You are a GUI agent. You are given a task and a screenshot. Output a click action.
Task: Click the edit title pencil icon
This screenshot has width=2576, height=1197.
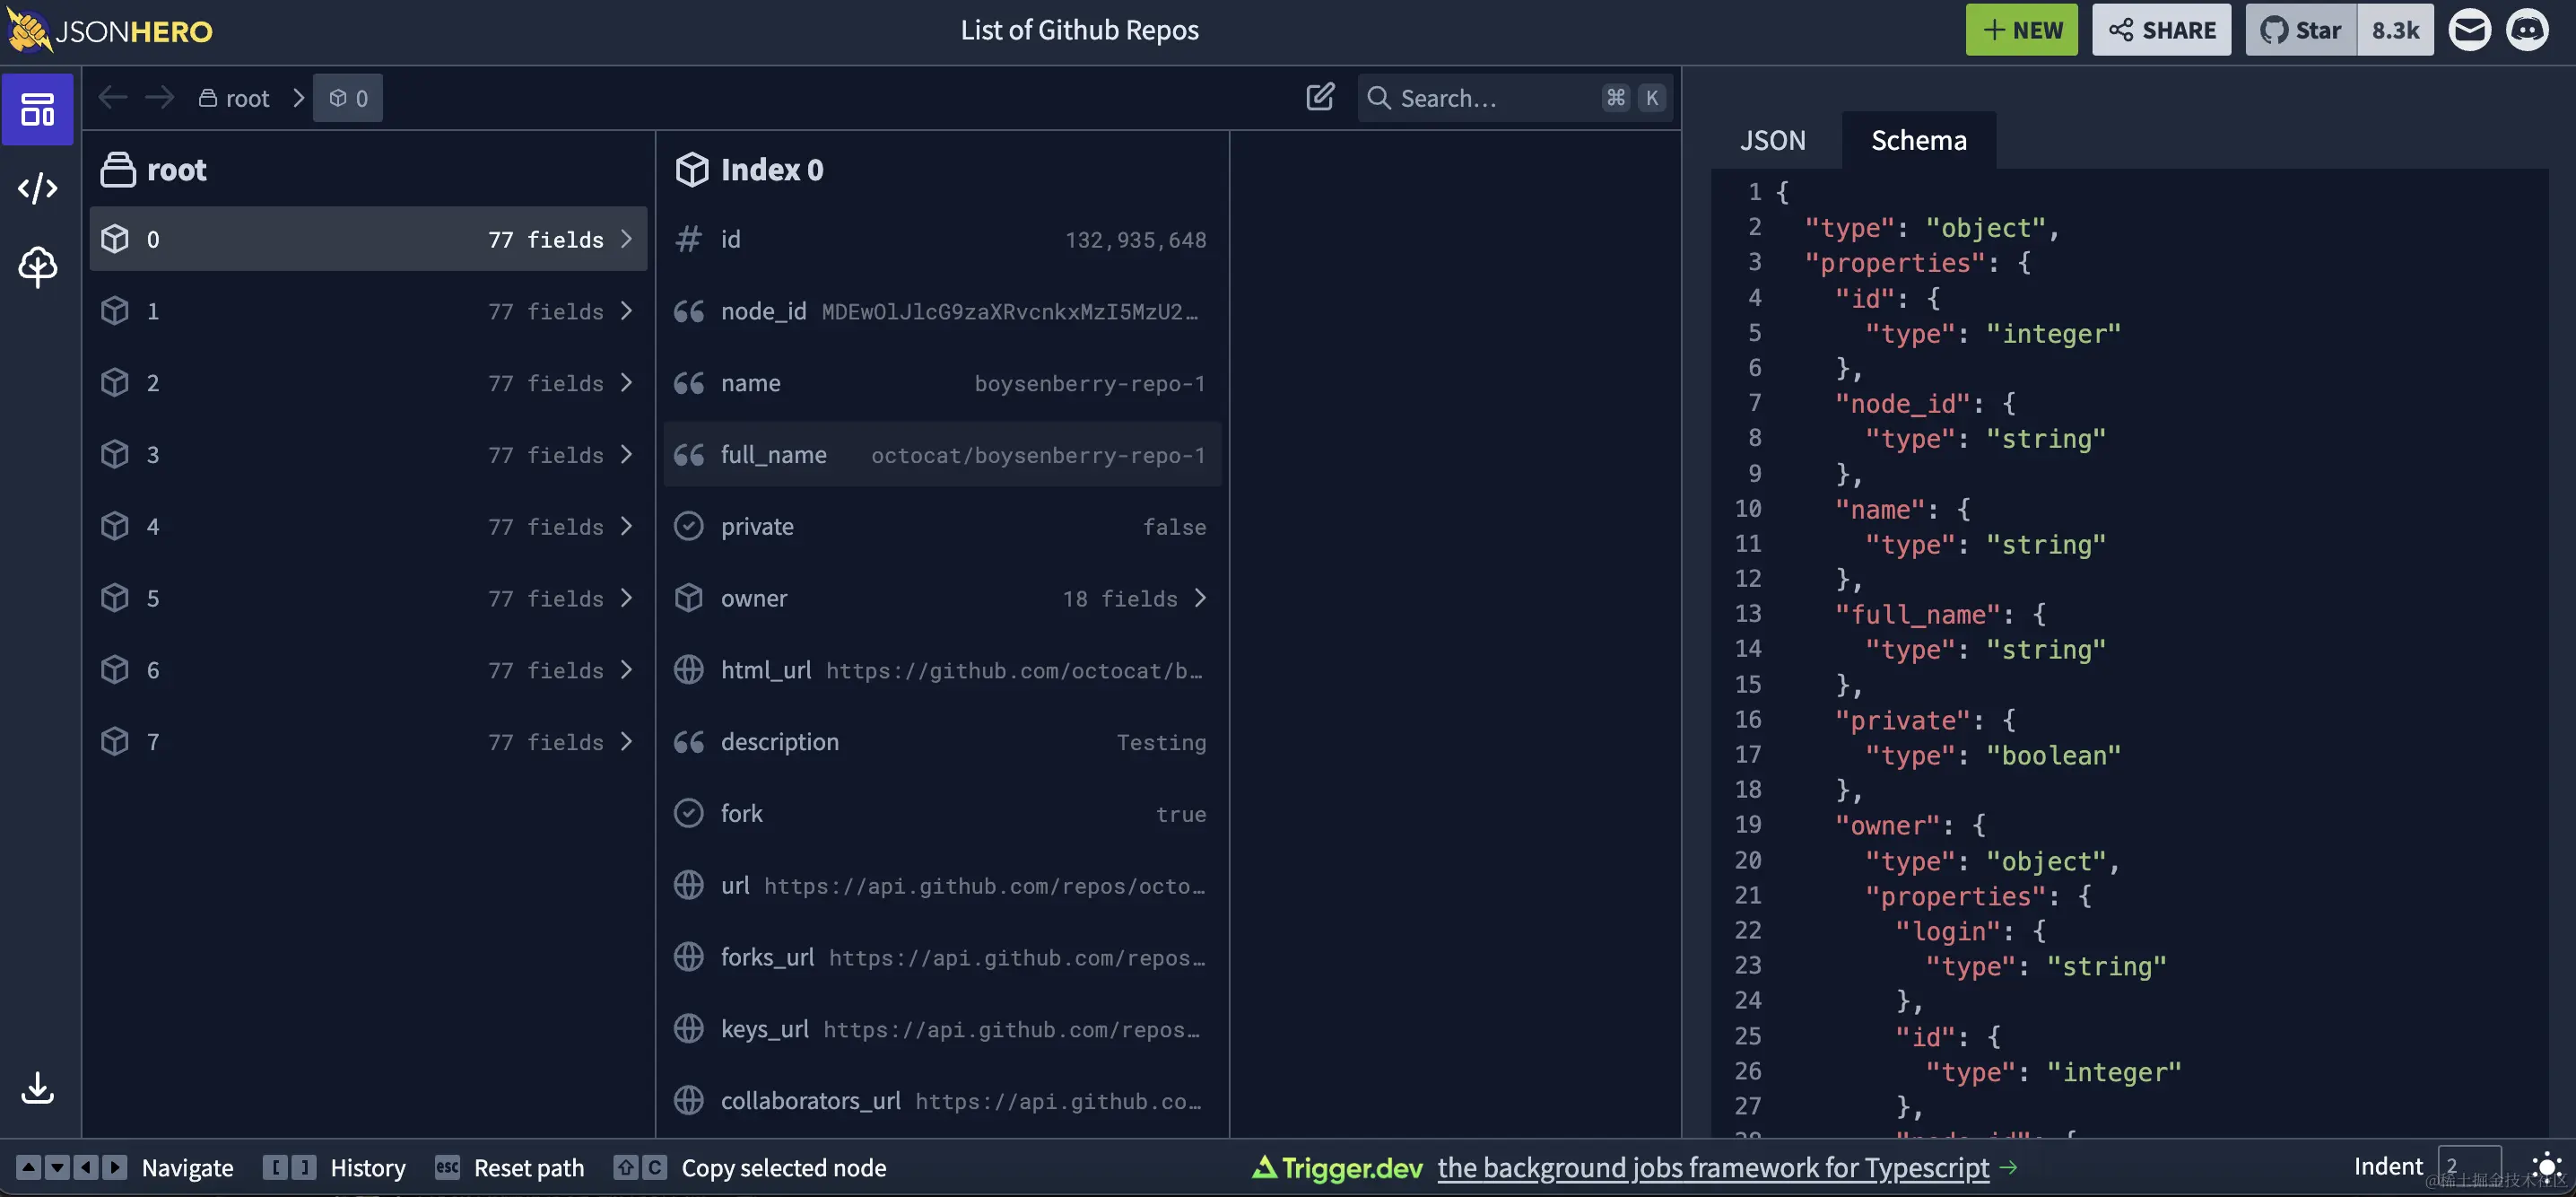(x=1319, y=97)
